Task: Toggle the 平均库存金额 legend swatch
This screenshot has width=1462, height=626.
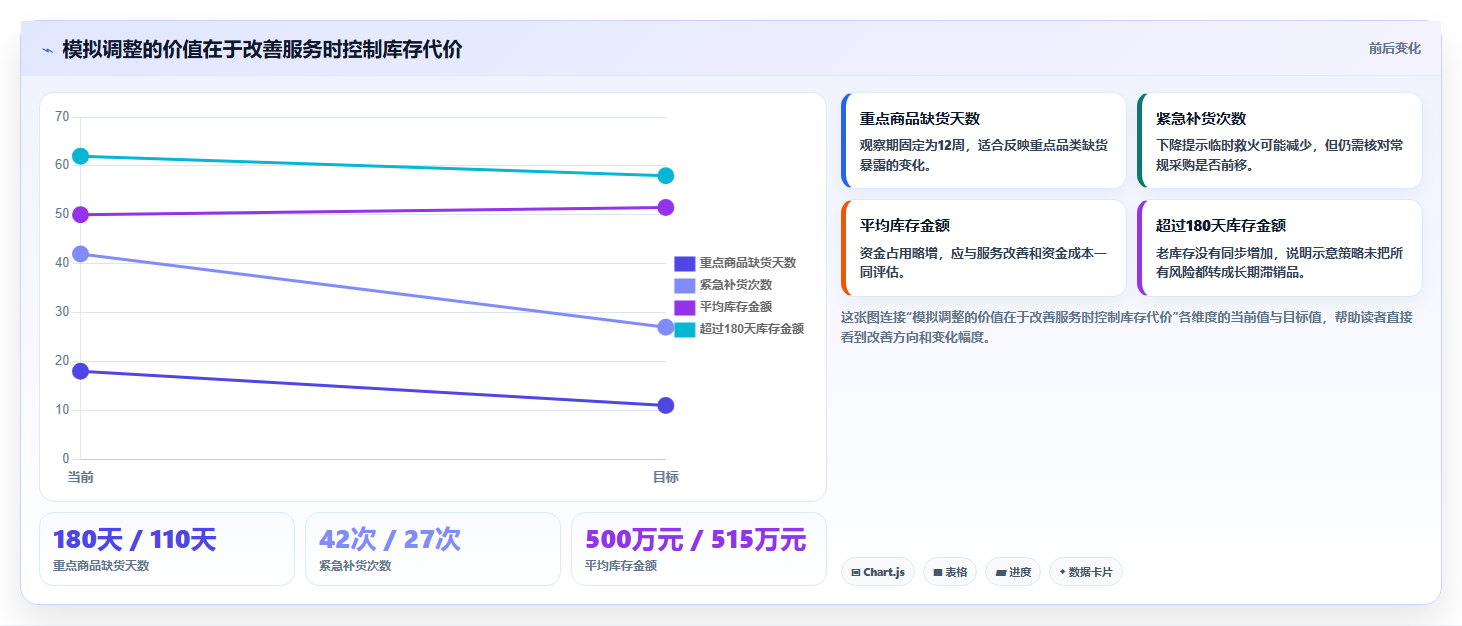Action: [684, 307]
